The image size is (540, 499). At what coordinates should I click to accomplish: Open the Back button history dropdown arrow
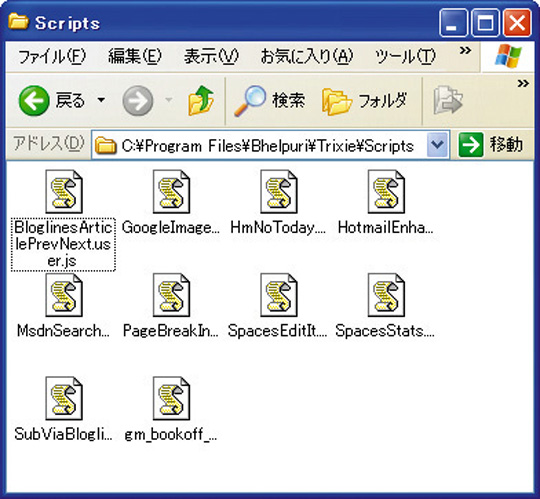(x=101, y=100)
